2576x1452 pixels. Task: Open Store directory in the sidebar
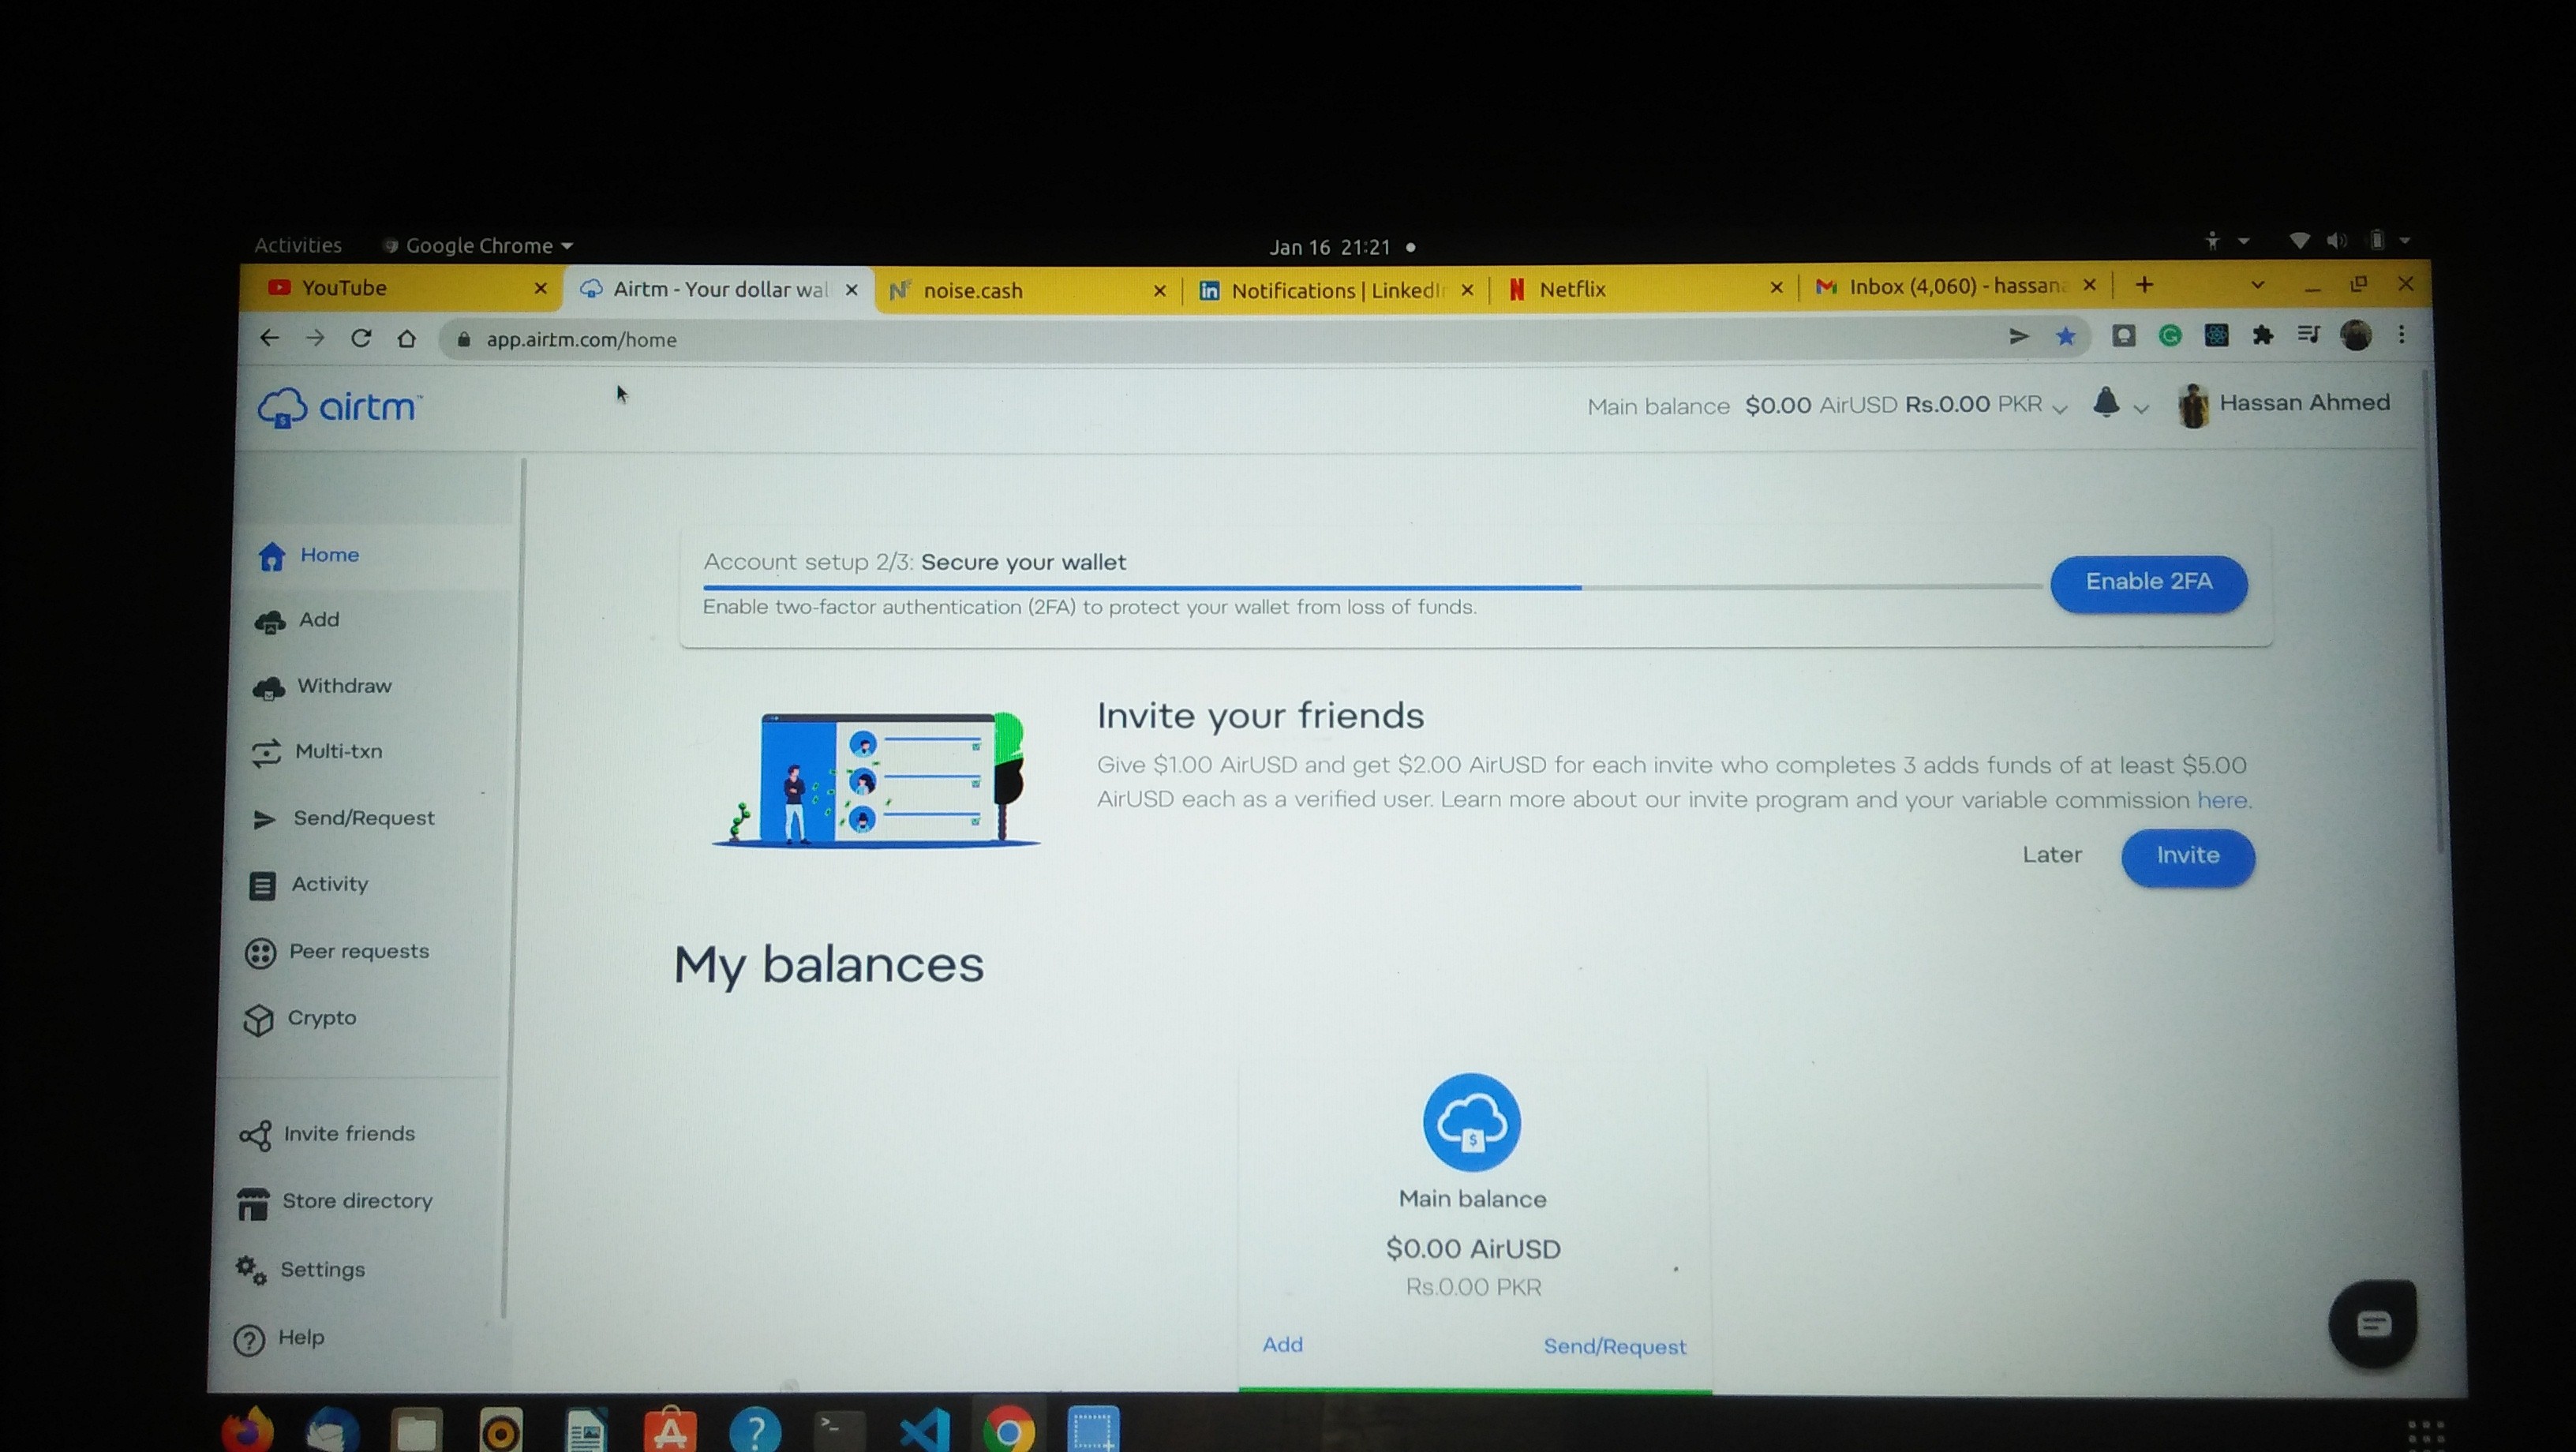tap(335, 1202)
